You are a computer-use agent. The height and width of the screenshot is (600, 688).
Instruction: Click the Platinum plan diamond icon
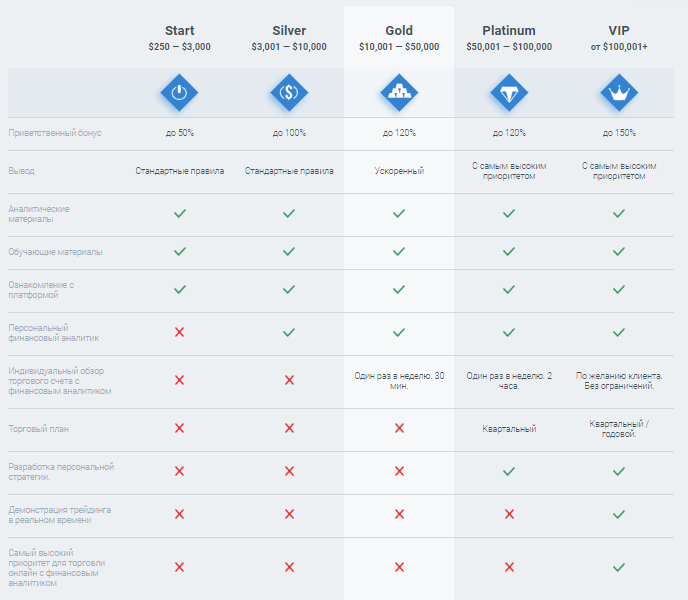509,93
